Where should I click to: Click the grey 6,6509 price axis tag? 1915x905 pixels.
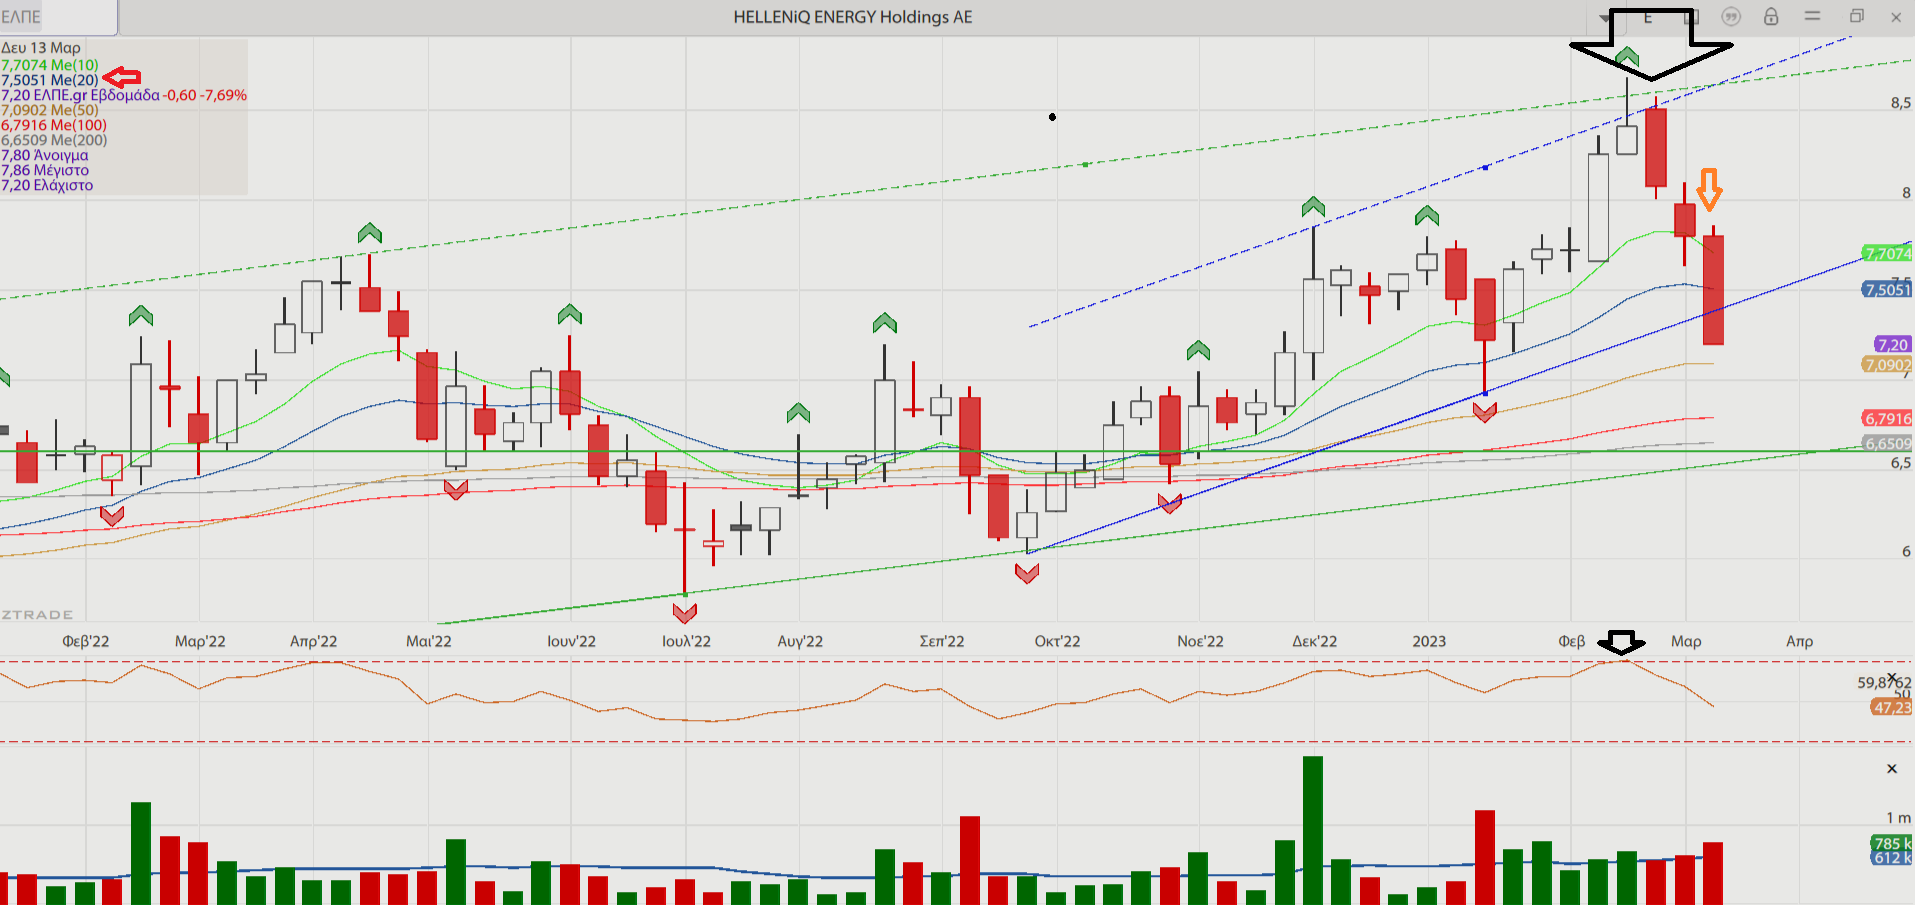coord(1888,444)
